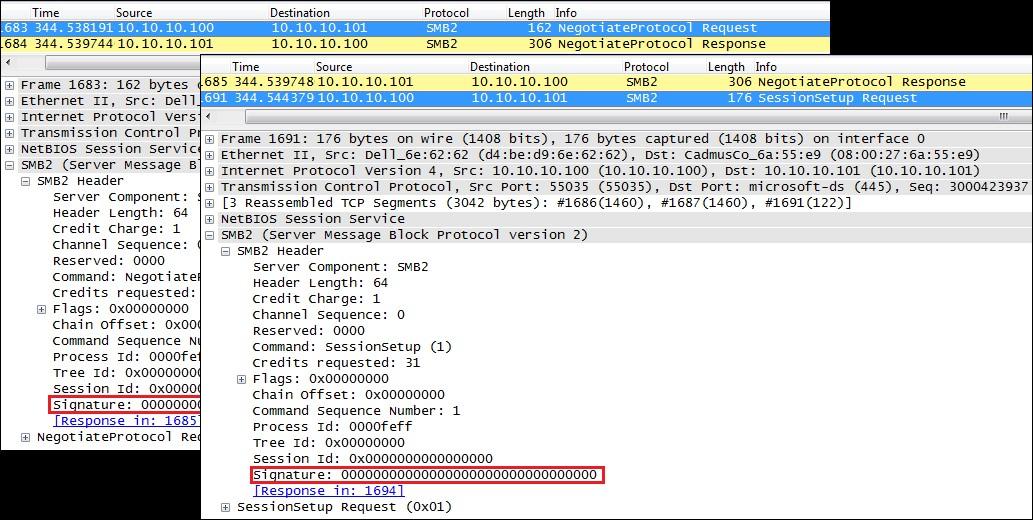
Task: Sort by Length column in back window
Action: point(526,13)
